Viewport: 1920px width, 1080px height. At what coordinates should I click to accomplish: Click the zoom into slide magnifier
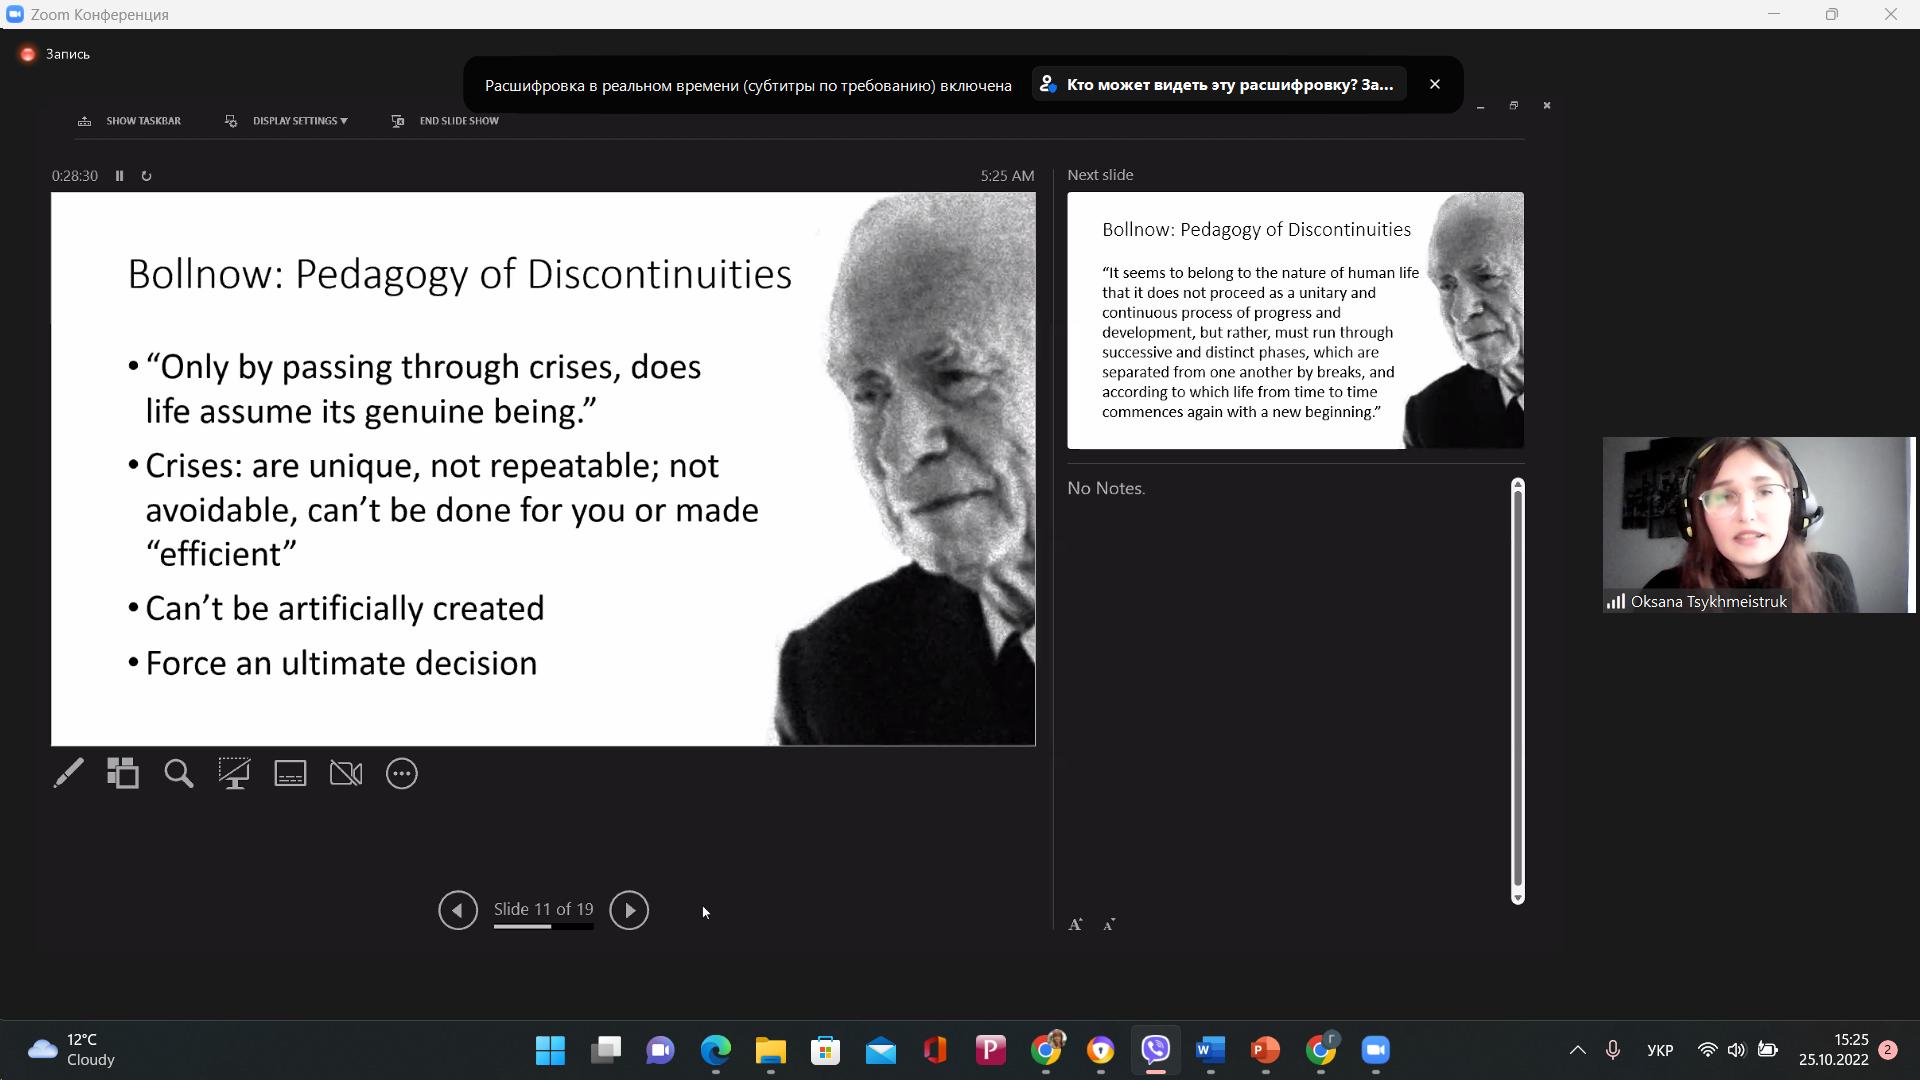179,773
